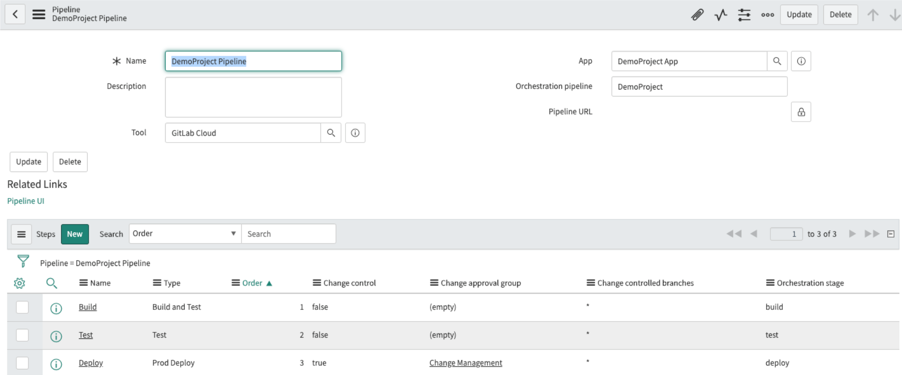
Task: Open lookup search for Tool field
Action: [331, 133]
